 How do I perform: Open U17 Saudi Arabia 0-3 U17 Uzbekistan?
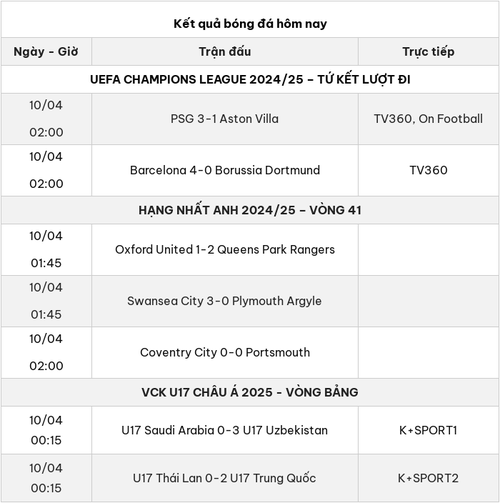point(225,430)
